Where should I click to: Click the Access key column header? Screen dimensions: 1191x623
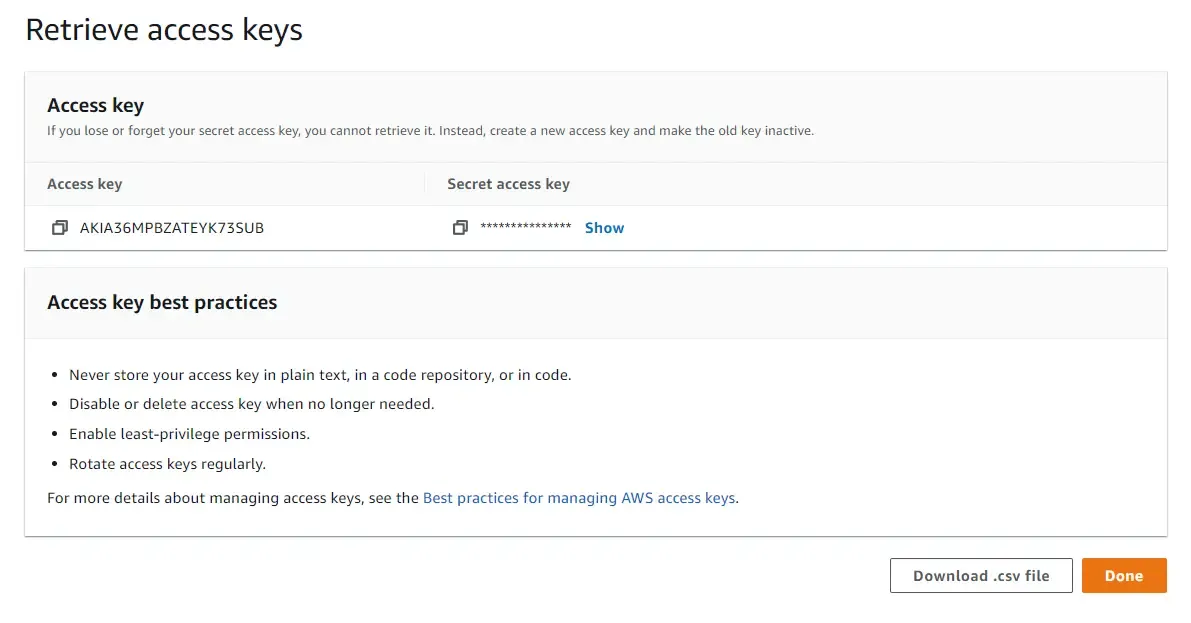click(x=84, y=184)
